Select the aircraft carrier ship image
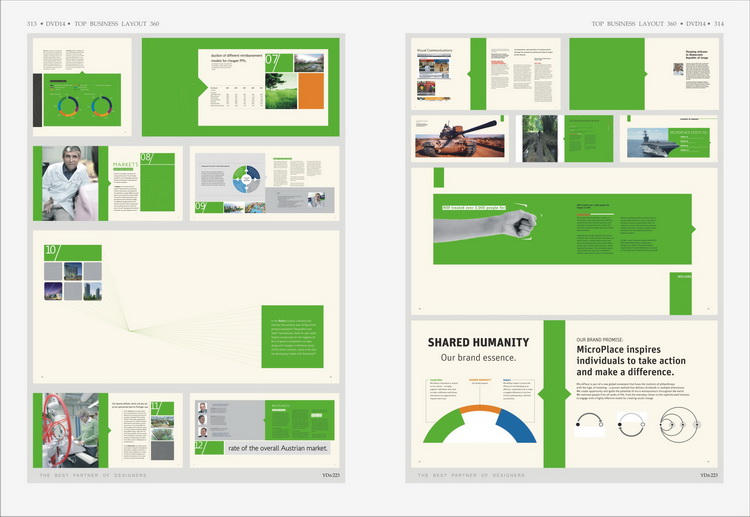This screenshot has height=517, width=750. tap(652, 142)
